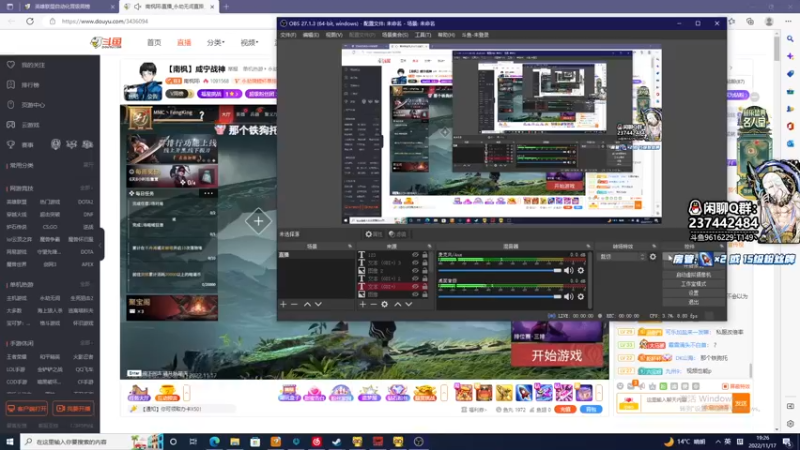Adjust first mixer track volume slider
The width and height of the screenshot is (800, 450).
(499, 270)
